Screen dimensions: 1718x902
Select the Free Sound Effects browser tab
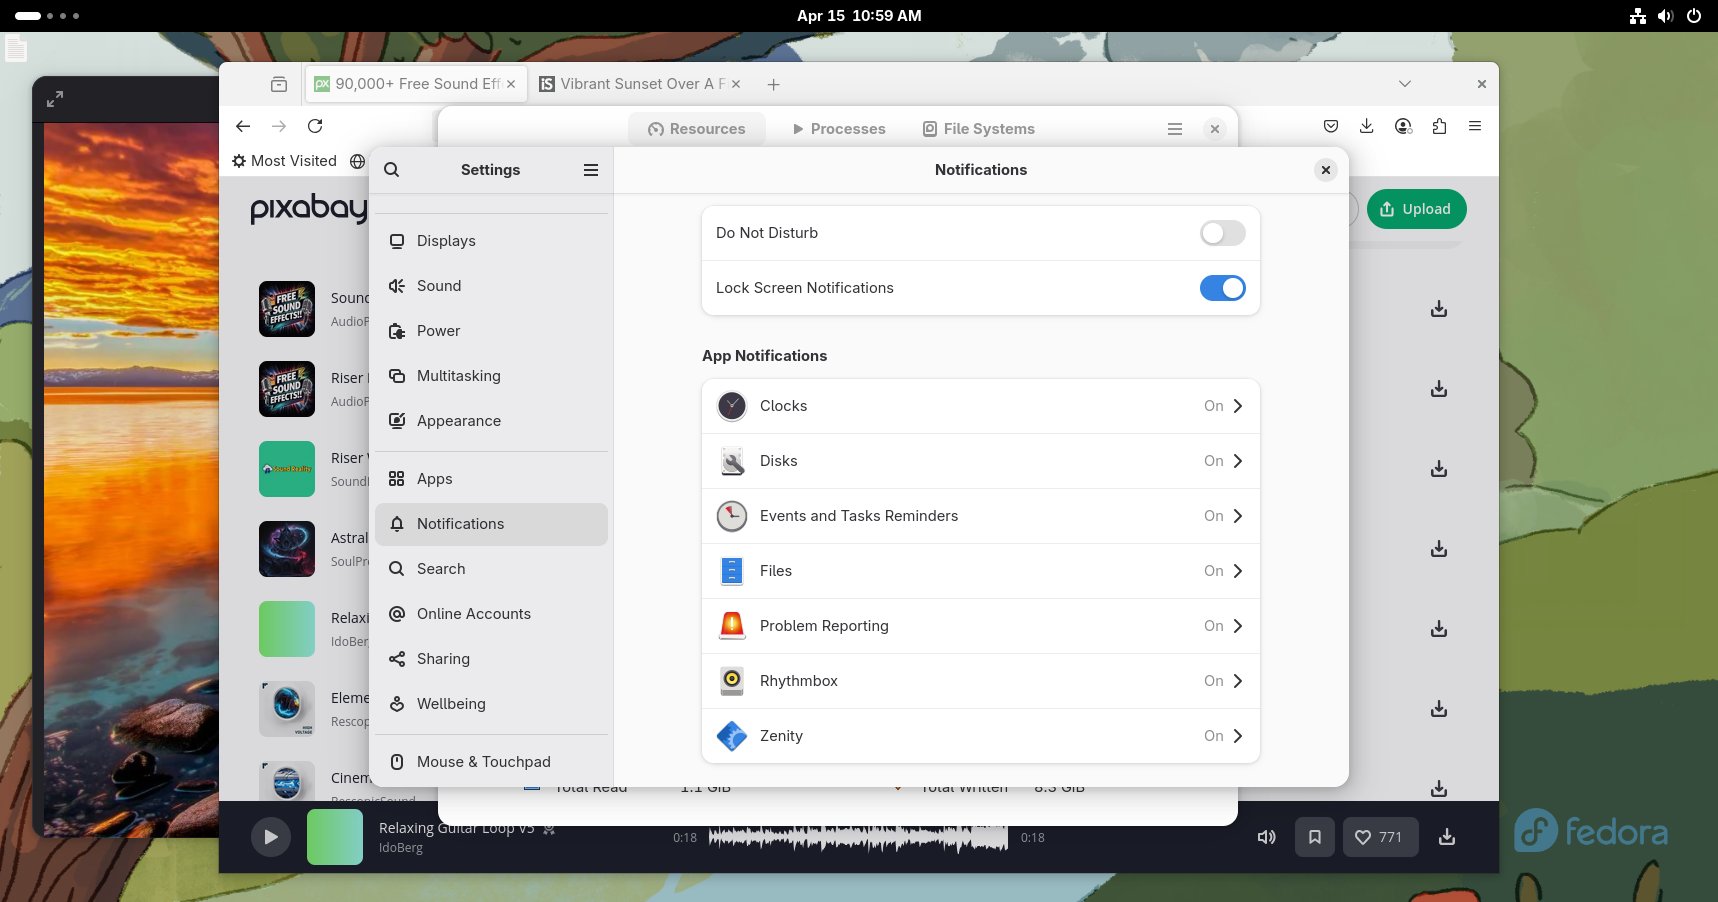click(x=414, y=84)
